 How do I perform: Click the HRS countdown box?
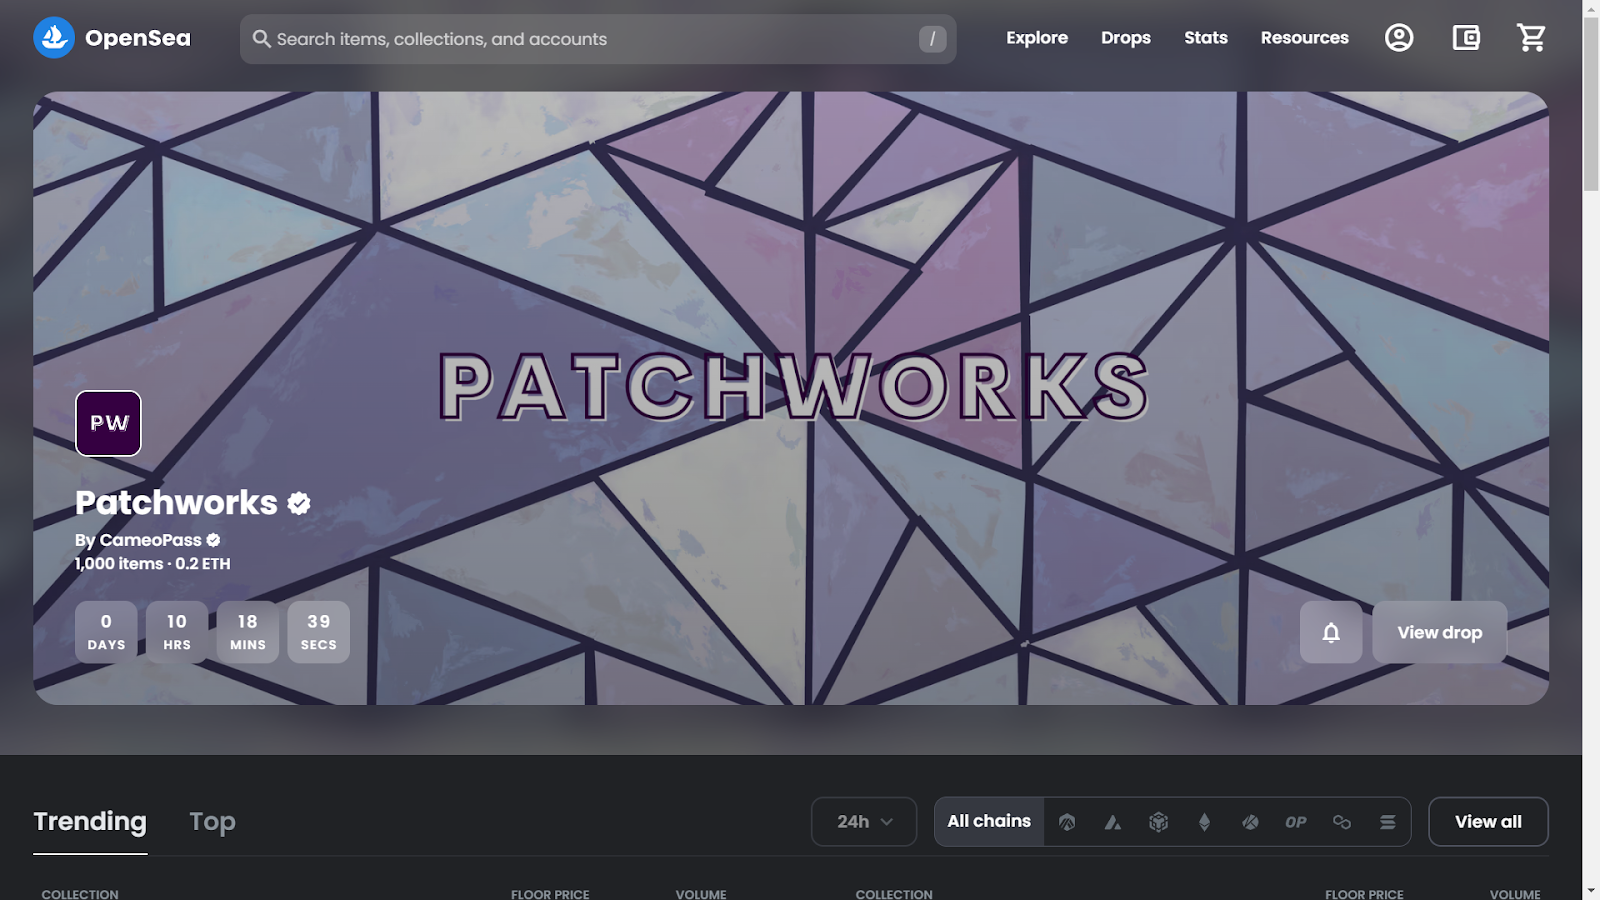(177, 632)
